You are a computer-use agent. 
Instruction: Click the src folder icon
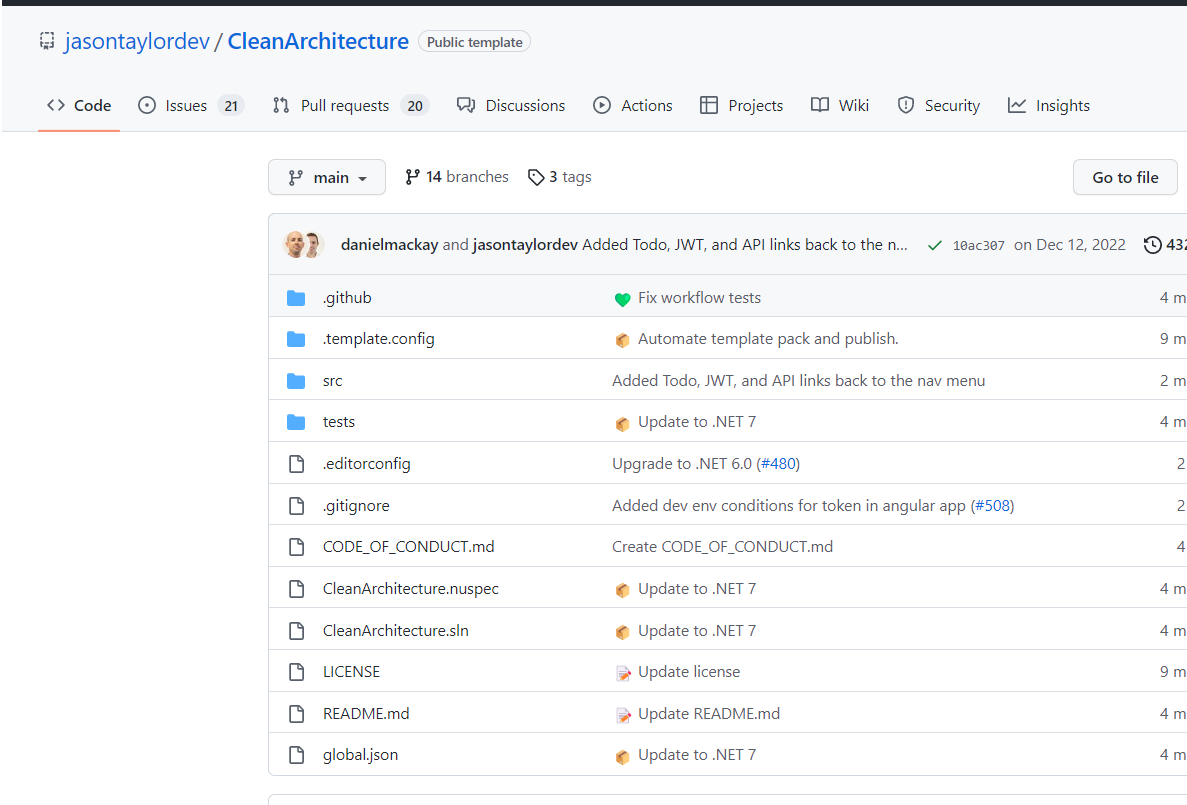pos(296,380)
